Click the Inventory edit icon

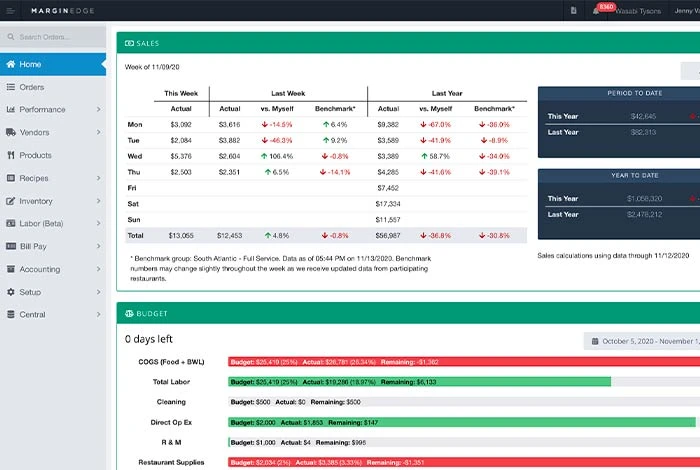11,201
